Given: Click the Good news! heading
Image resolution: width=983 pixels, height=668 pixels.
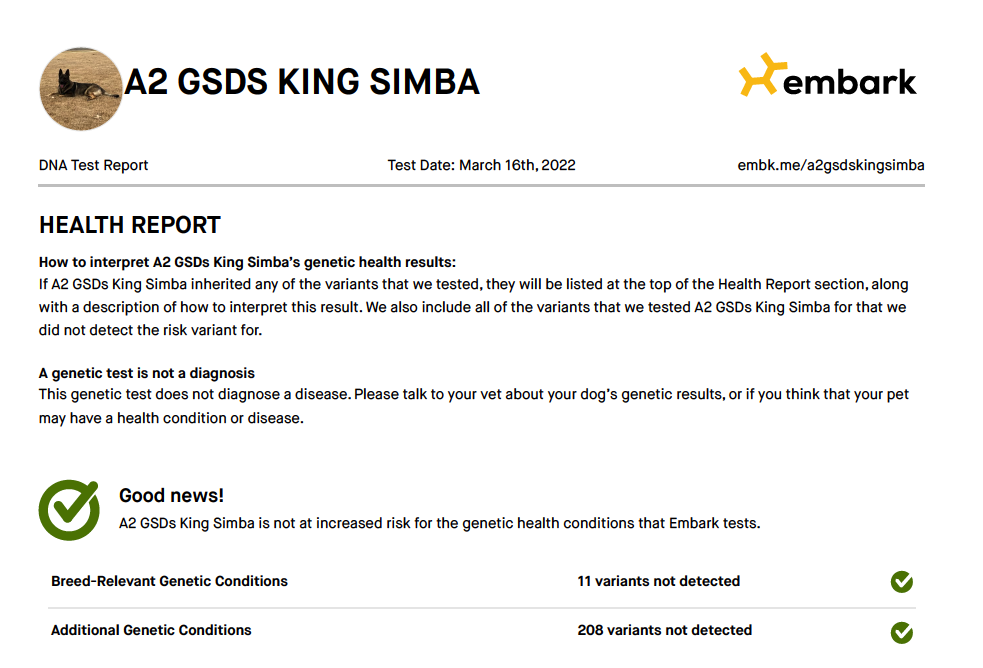Looking at the screenshot, I should pos(171,496).
